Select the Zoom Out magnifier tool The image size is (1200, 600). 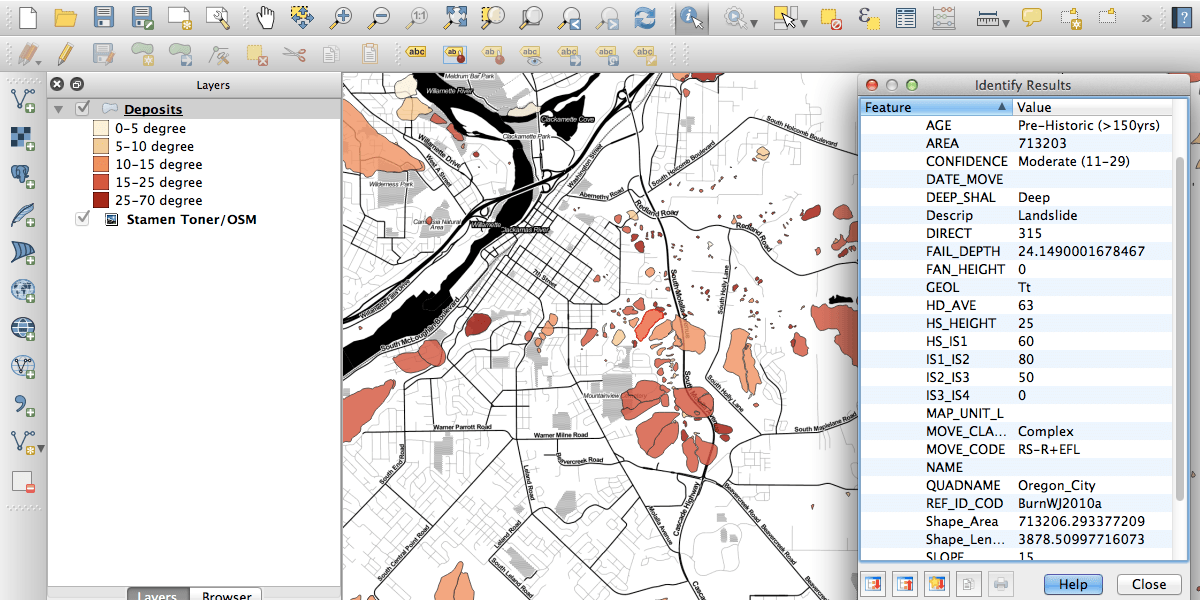(x=378, y=17)
